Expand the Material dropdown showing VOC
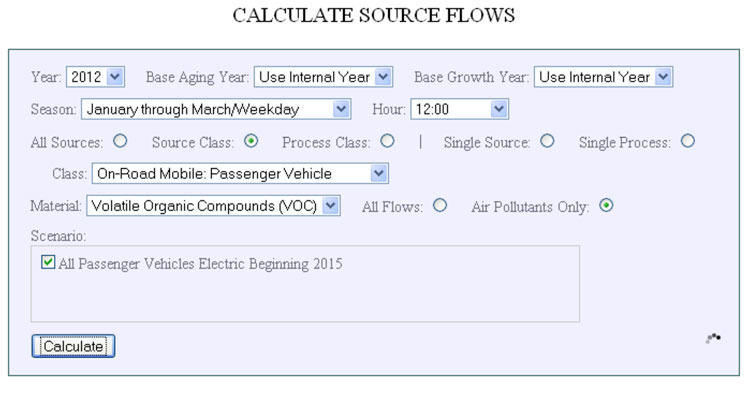 (x=213, y=206)
